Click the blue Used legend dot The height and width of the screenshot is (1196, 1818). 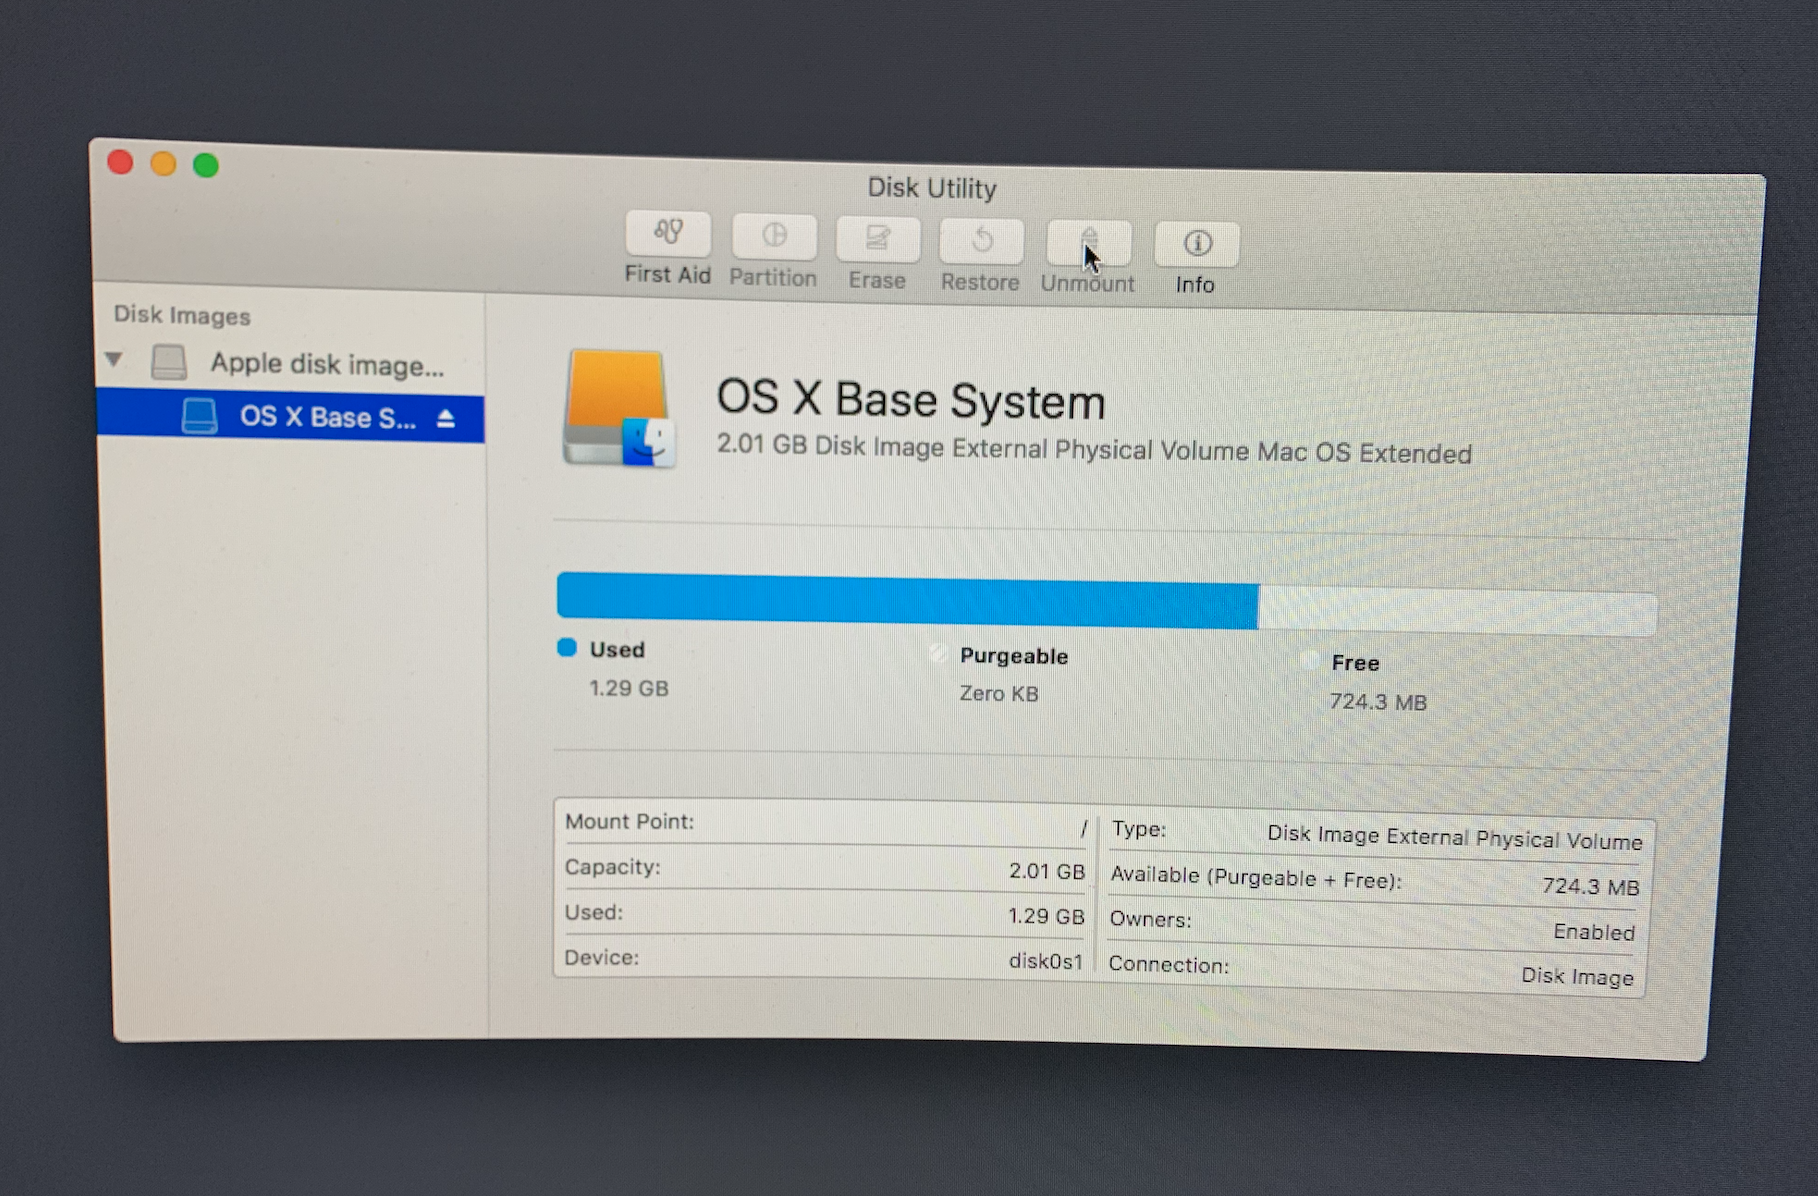click(x=567, y=648)
